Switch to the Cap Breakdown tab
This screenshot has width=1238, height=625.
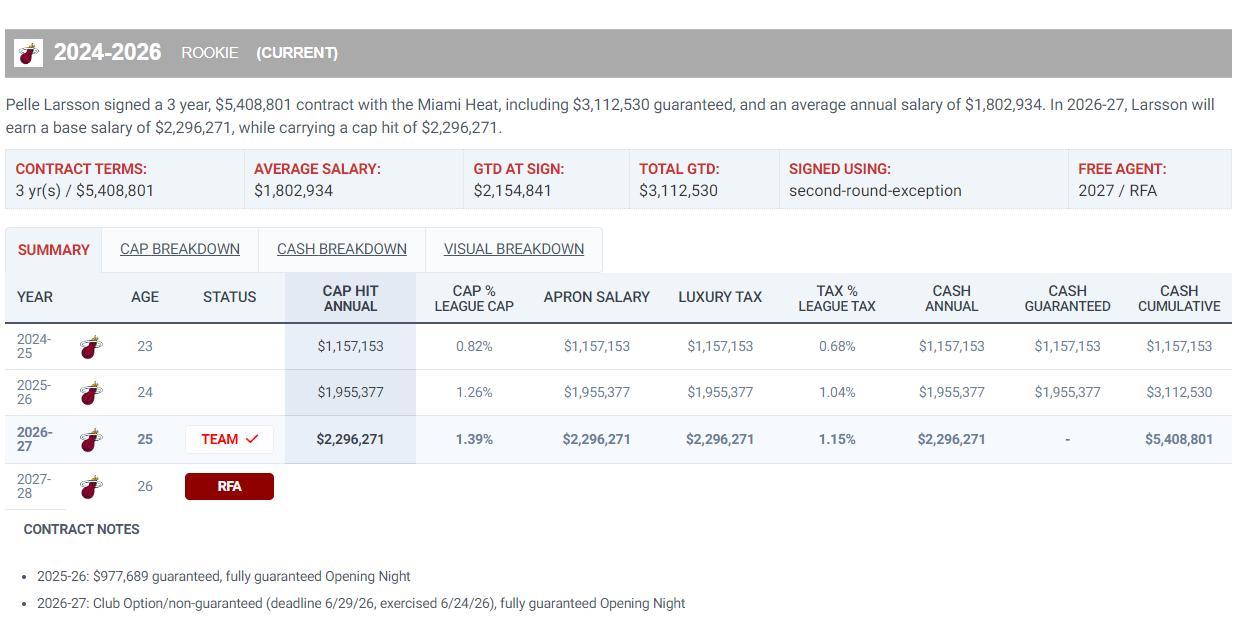click(x=180, y=249)
